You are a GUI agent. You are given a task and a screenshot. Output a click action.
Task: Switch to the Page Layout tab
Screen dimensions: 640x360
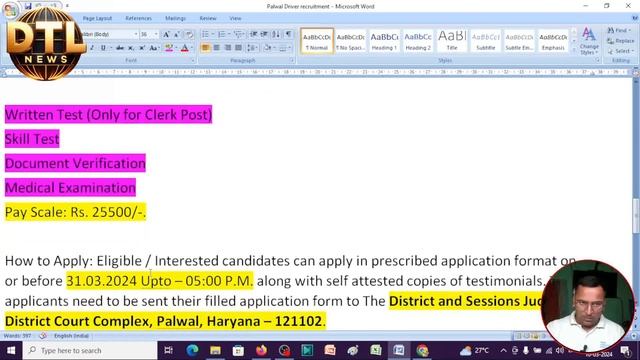(97, 18)
